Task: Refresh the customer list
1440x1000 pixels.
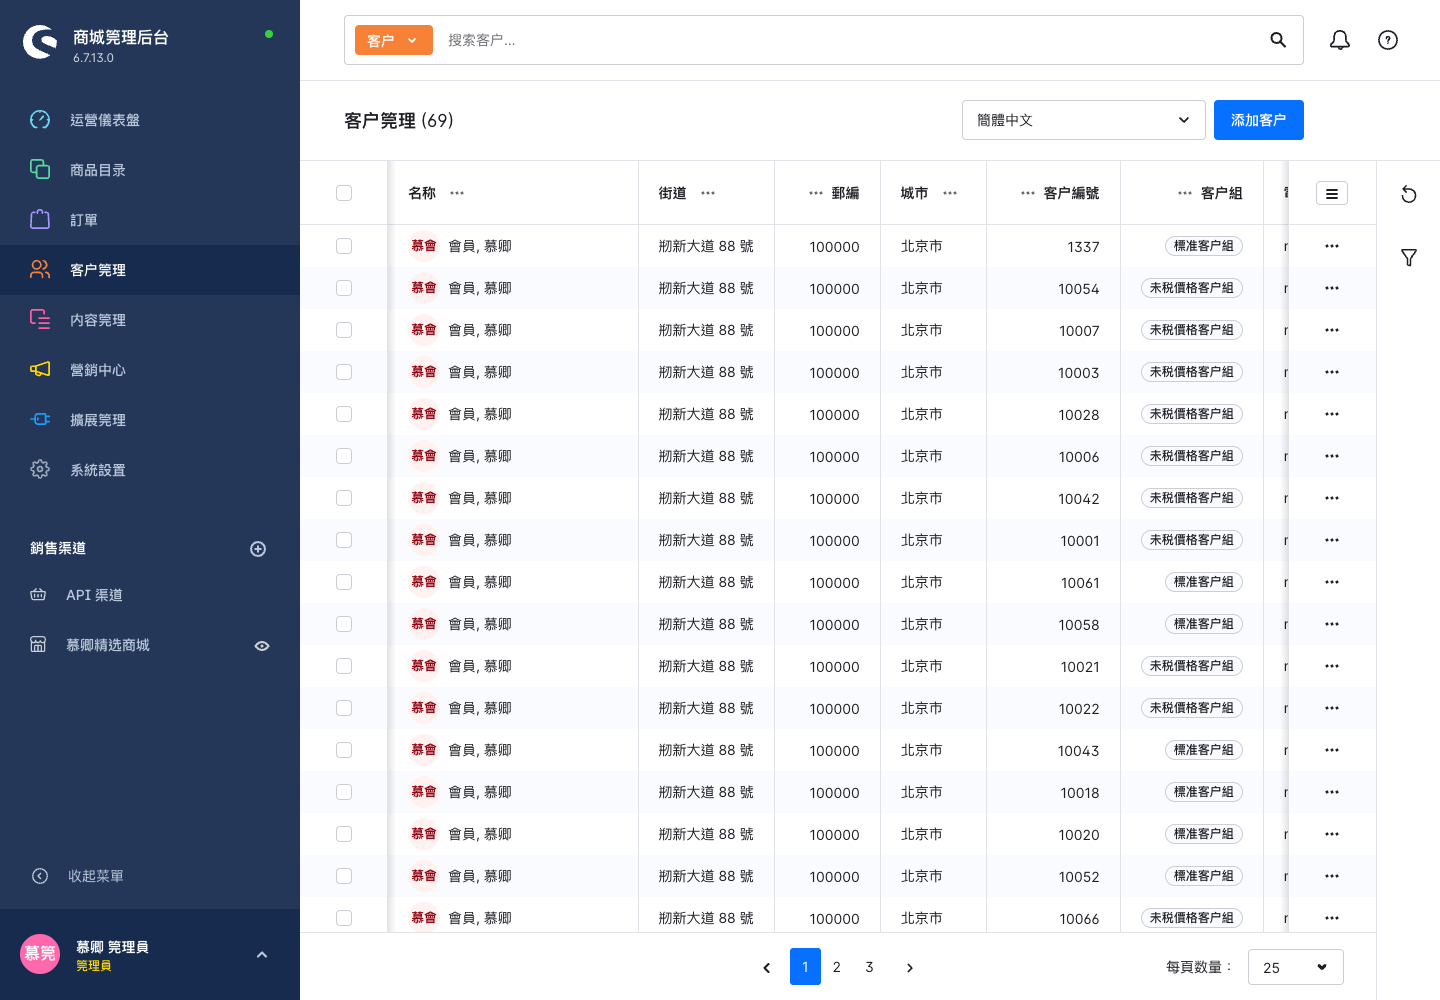Action: (x=1409, y=194)
